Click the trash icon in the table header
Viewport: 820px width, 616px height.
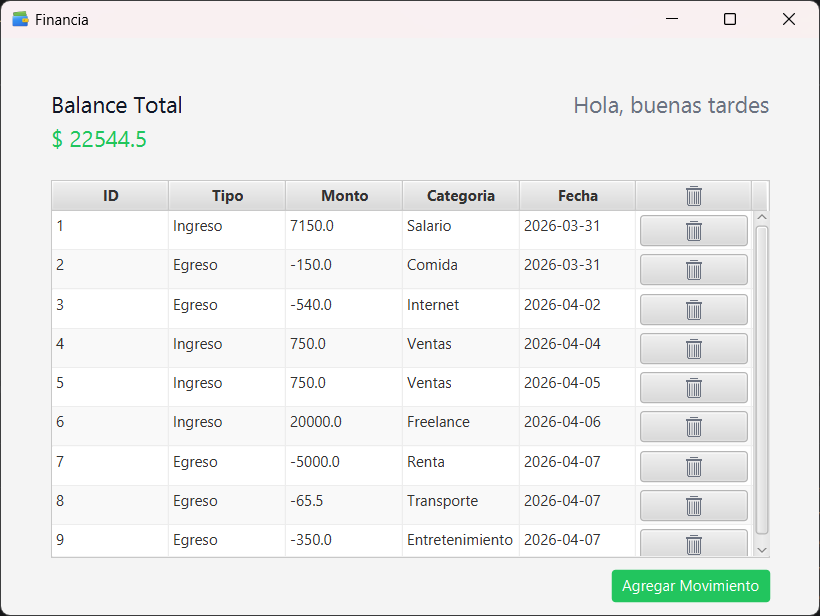[x=693, y=195]
